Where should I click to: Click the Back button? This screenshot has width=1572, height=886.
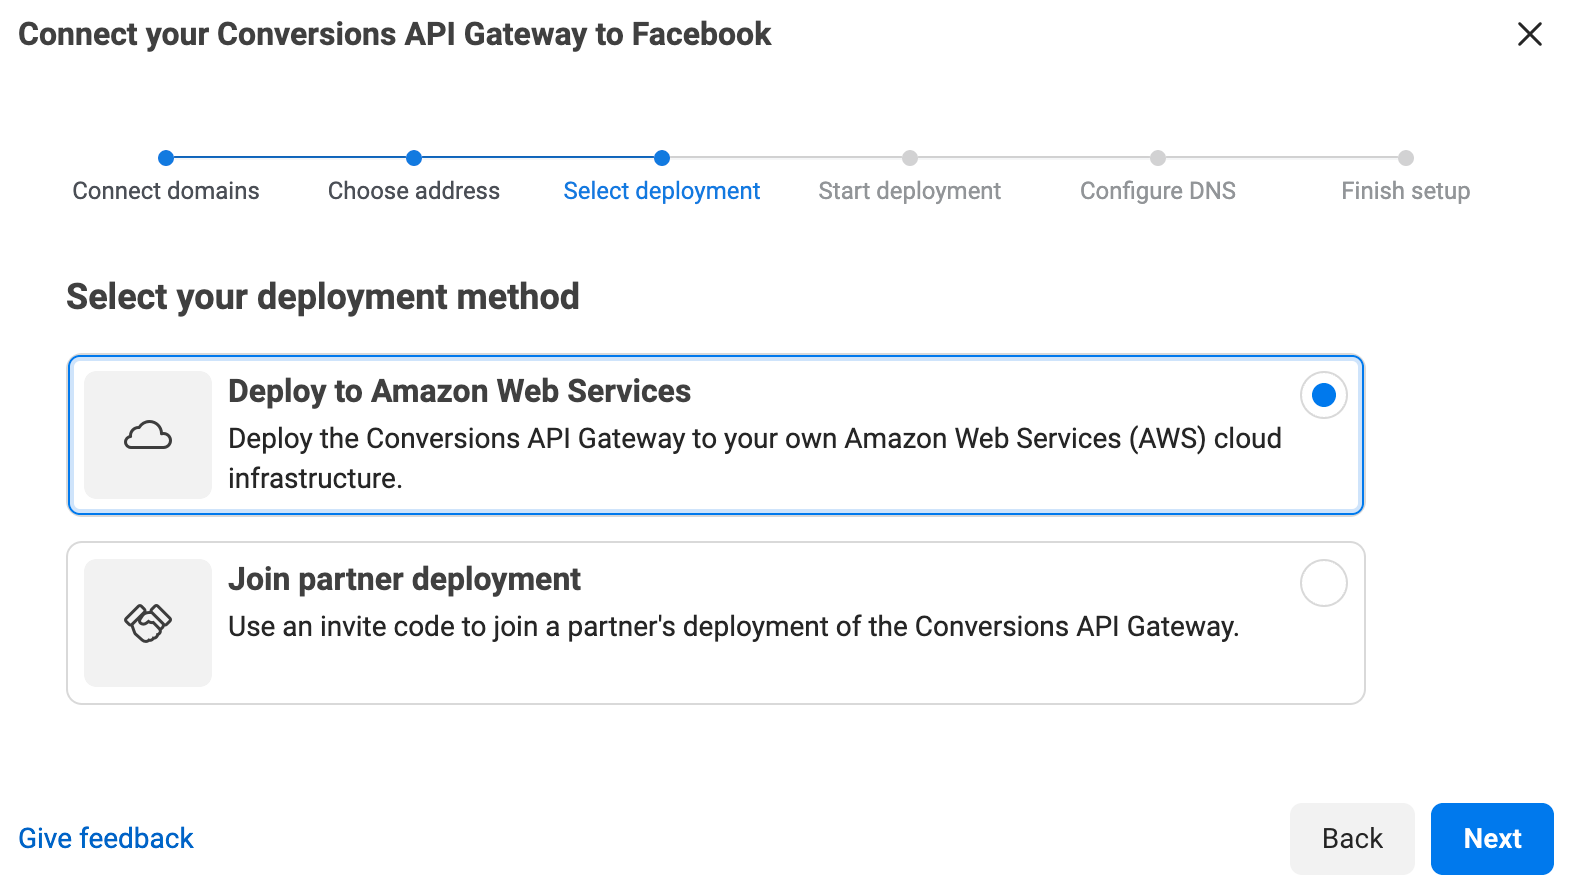coord(1352,839)
